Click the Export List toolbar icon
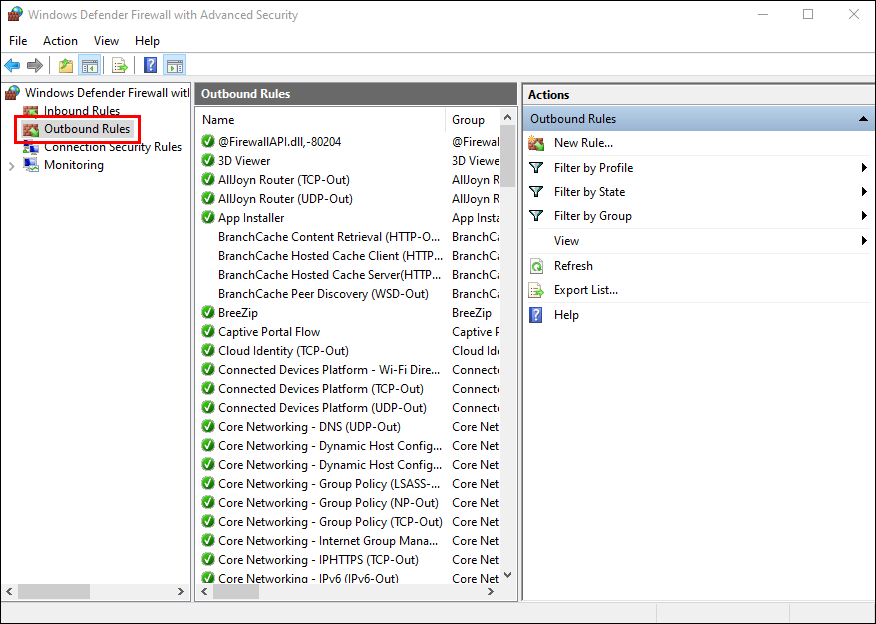 coord(120,66)
